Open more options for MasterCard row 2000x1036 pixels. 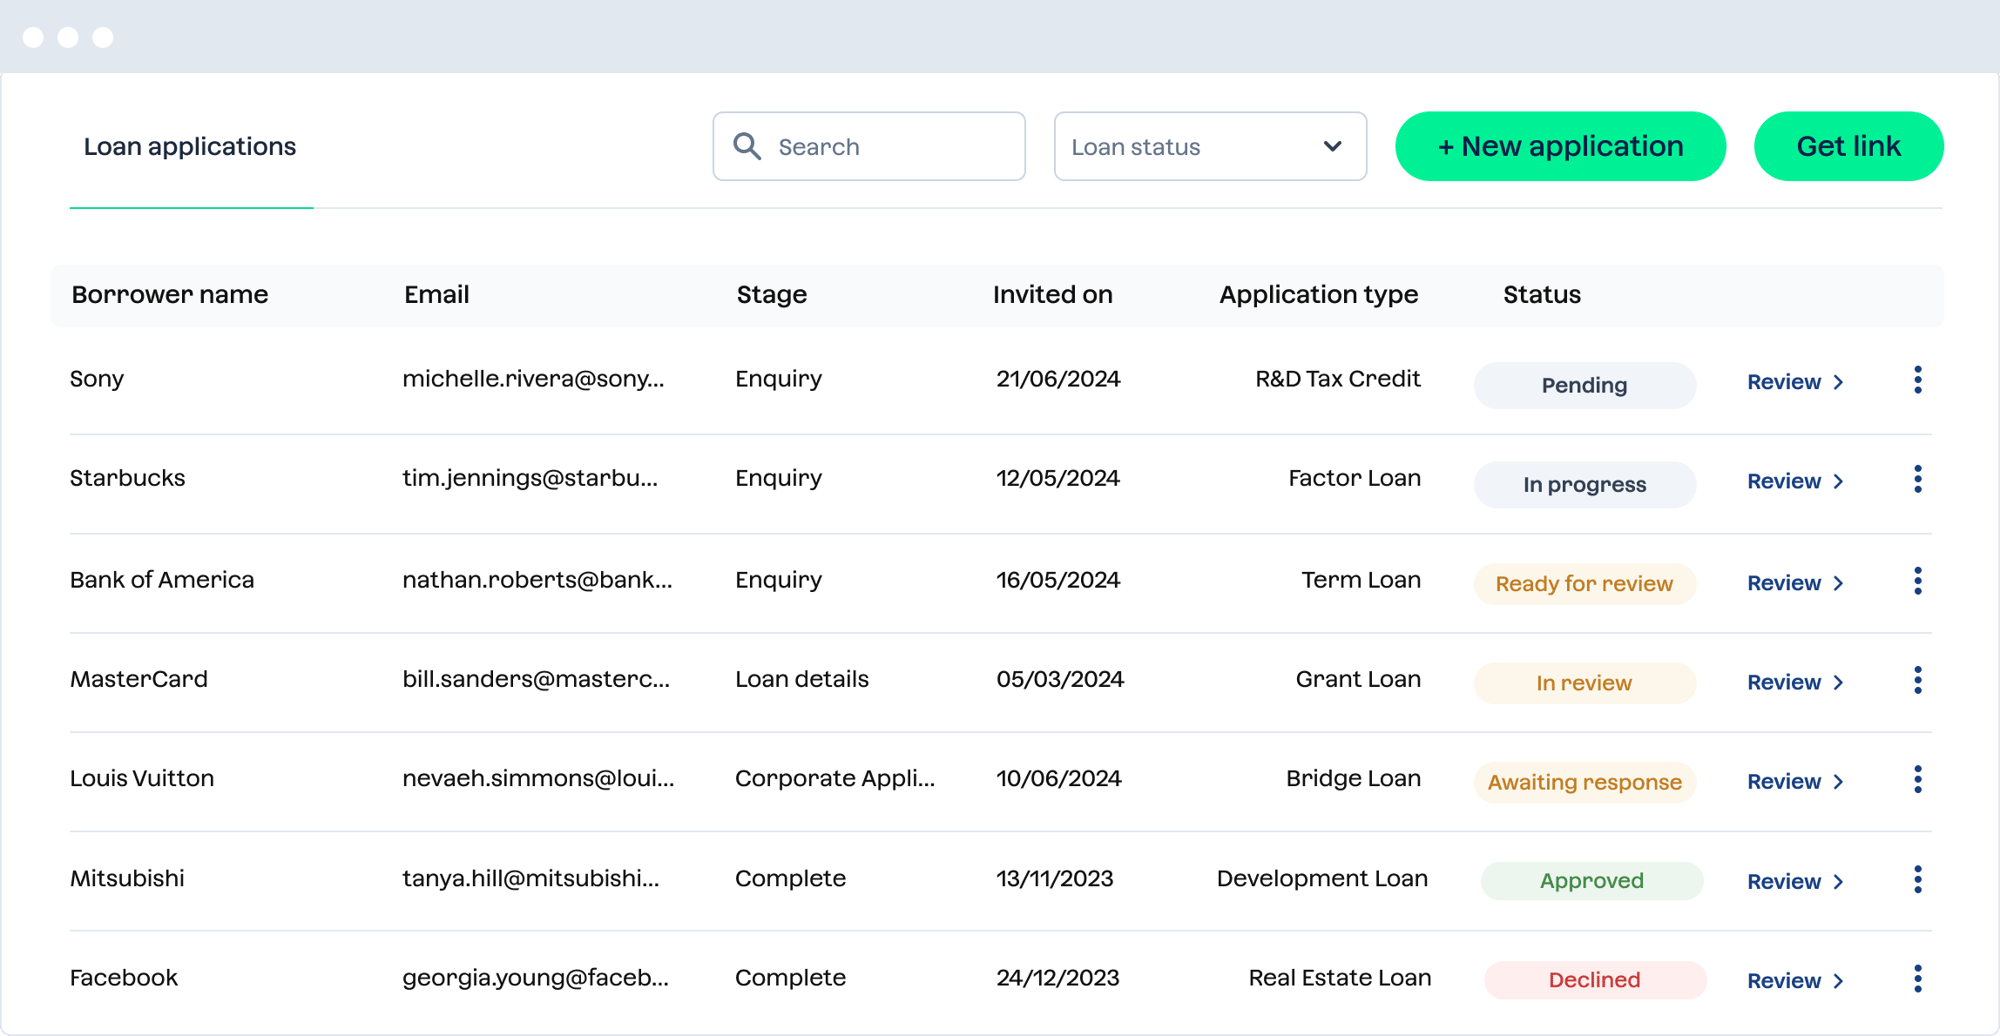tap(1917, 681)
